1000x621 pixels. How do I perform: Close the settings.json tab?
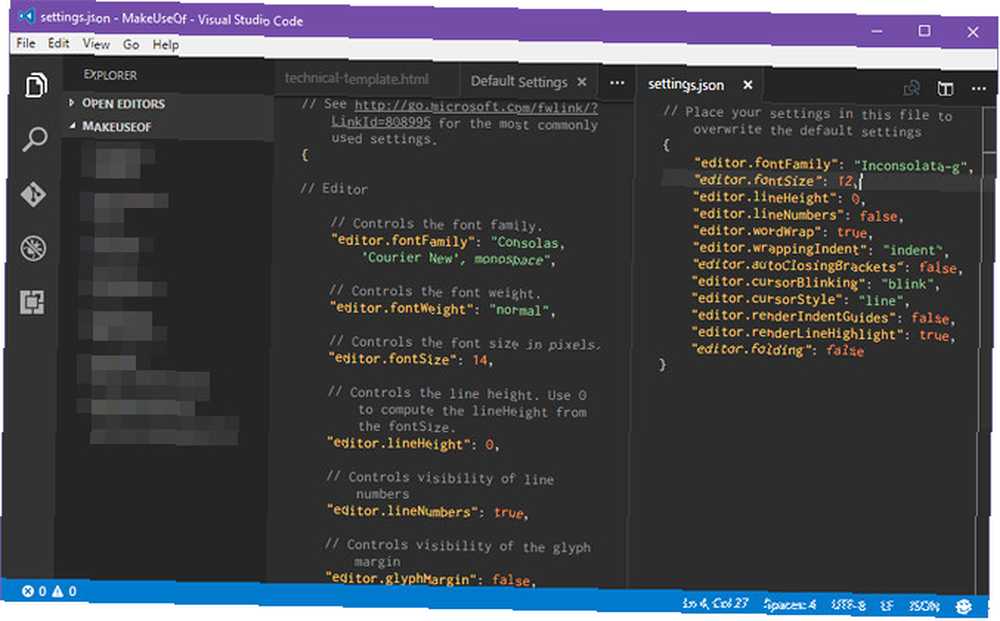point(747,84)
